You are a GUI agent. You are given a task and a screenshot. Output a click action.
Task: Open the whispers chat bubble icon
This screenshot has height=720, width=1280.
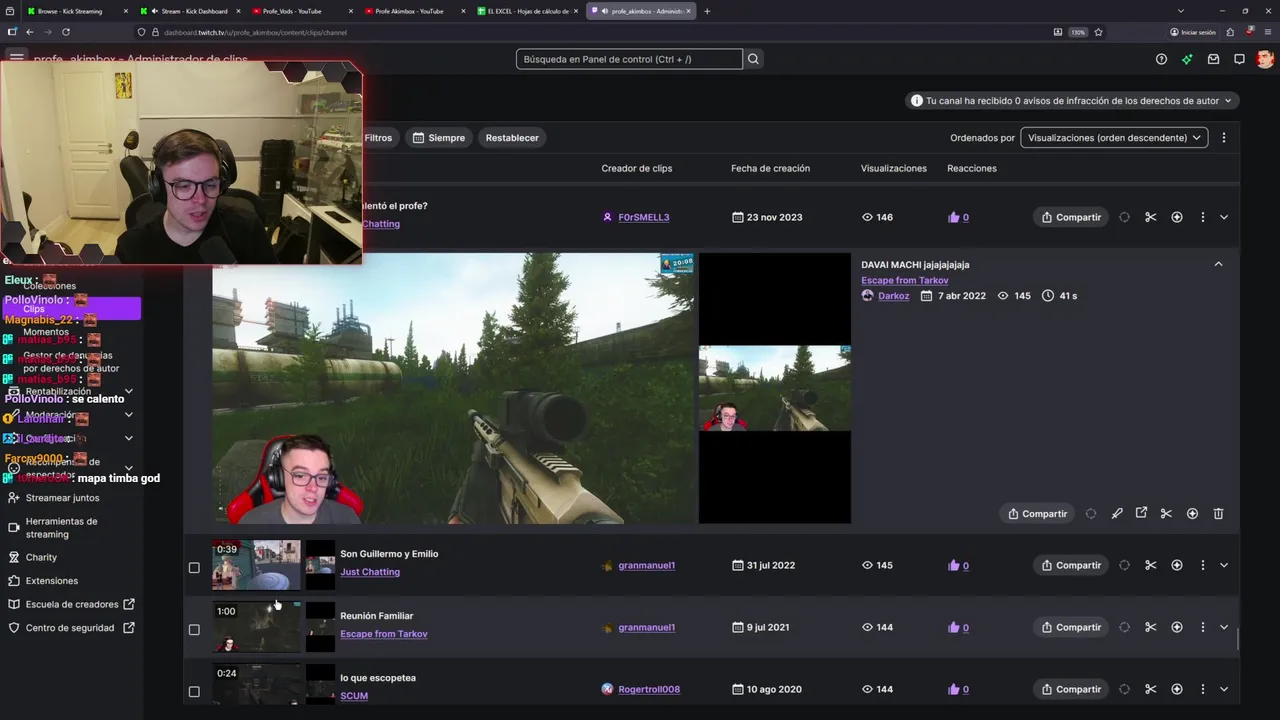1239,59
